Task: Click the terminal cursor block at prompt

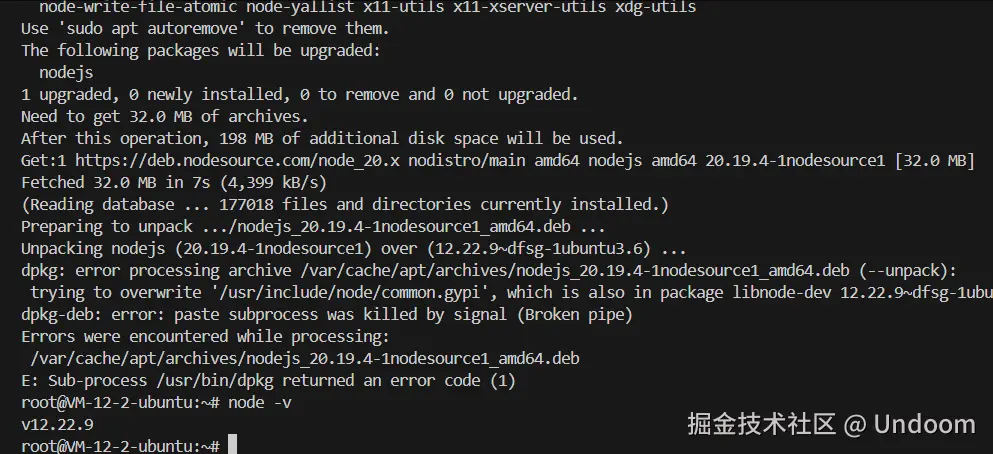Action: [232, 445]
